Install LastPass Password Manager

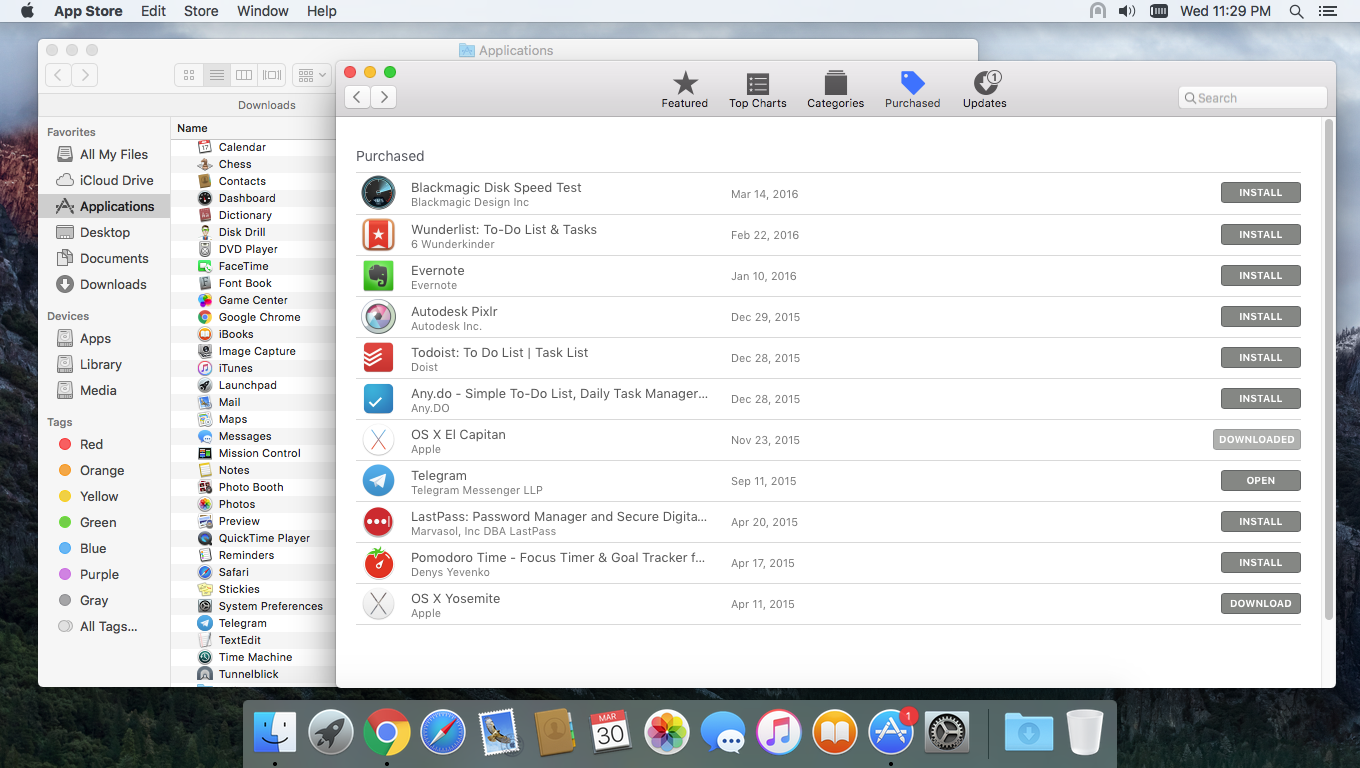(1260, 521)
